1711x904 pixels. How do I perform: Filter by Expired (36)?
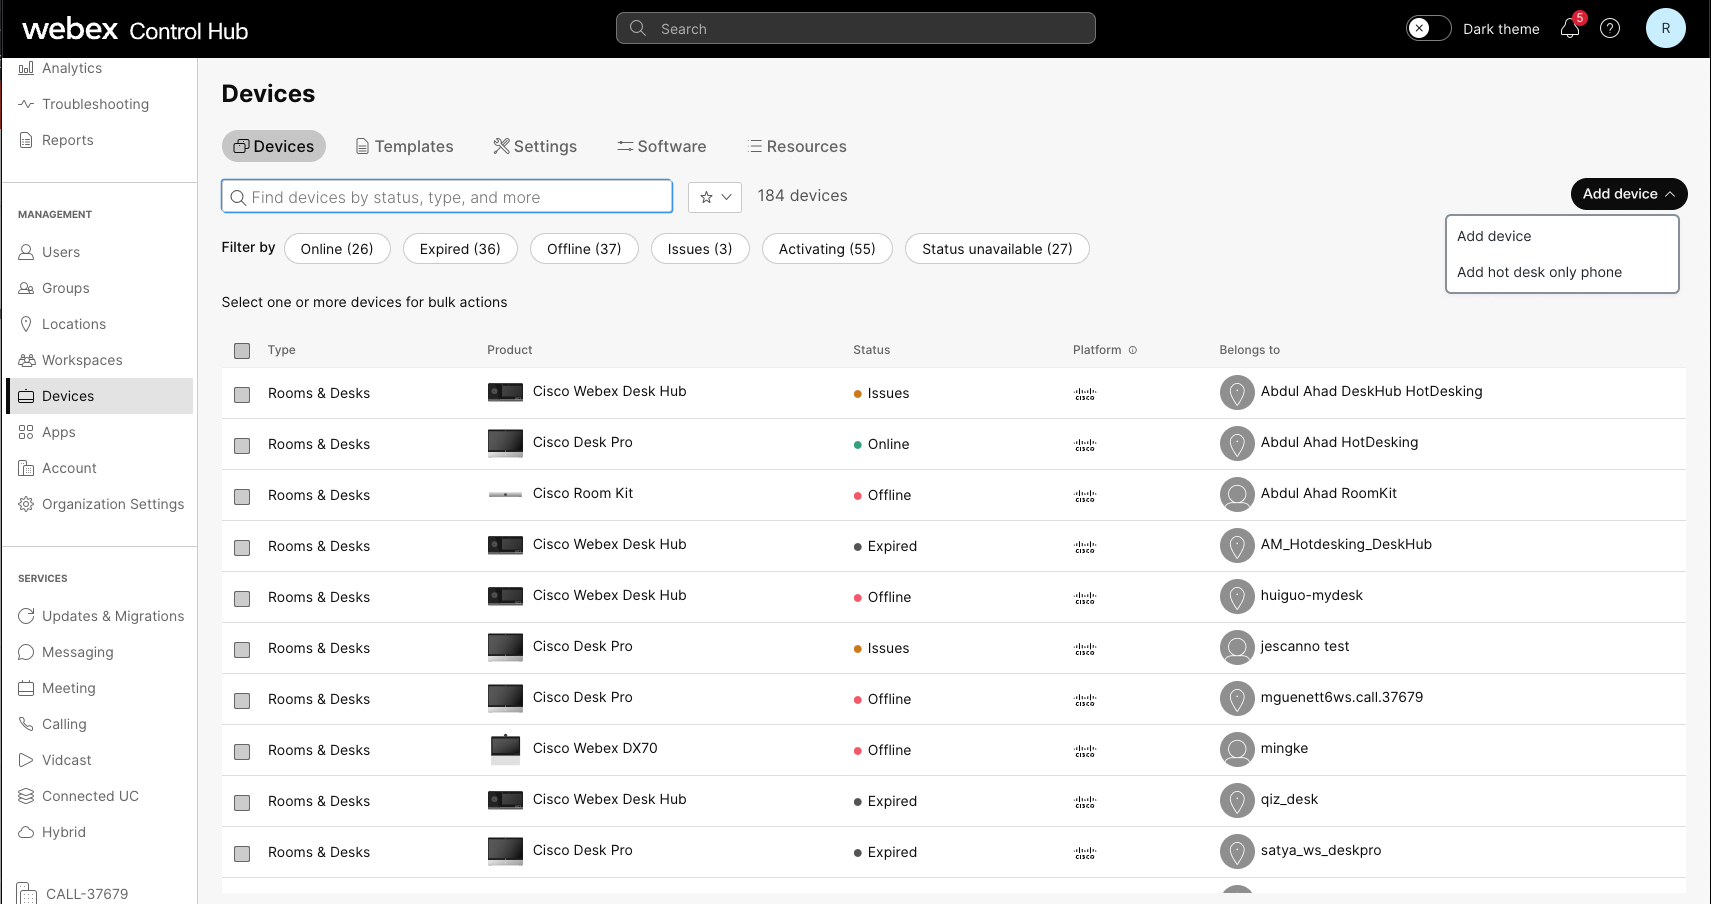pyautogui.click(x=460, y=249)
